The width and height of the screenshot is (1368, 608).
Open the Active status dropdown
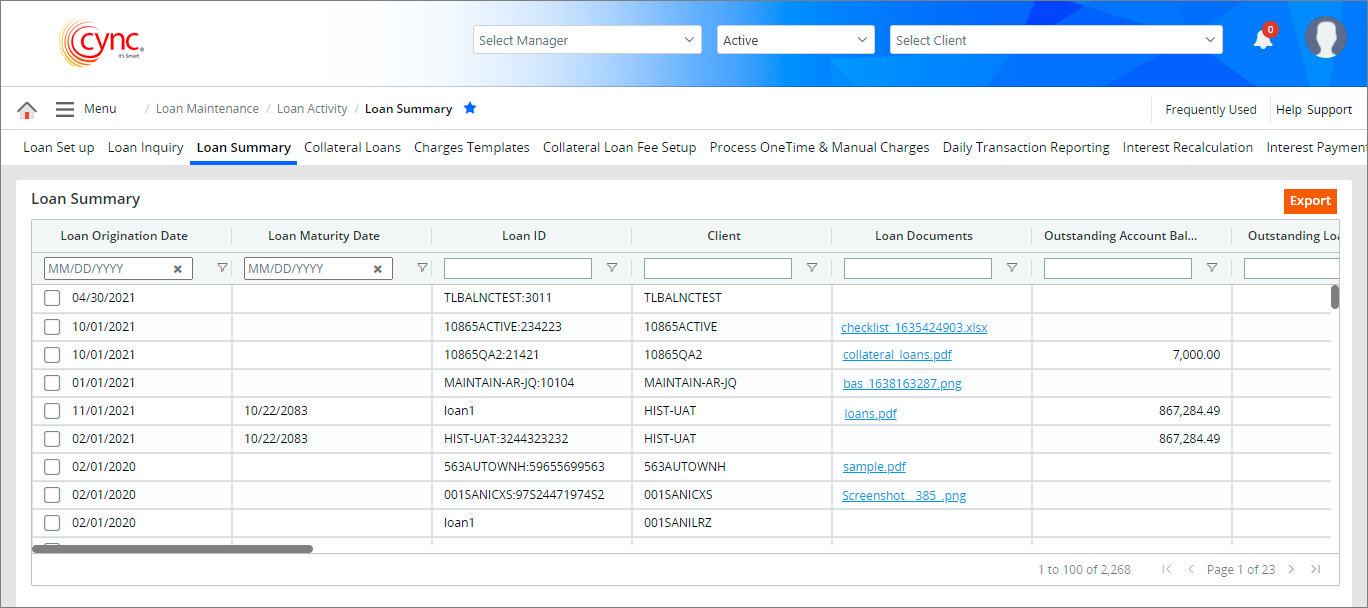[795, 40]
